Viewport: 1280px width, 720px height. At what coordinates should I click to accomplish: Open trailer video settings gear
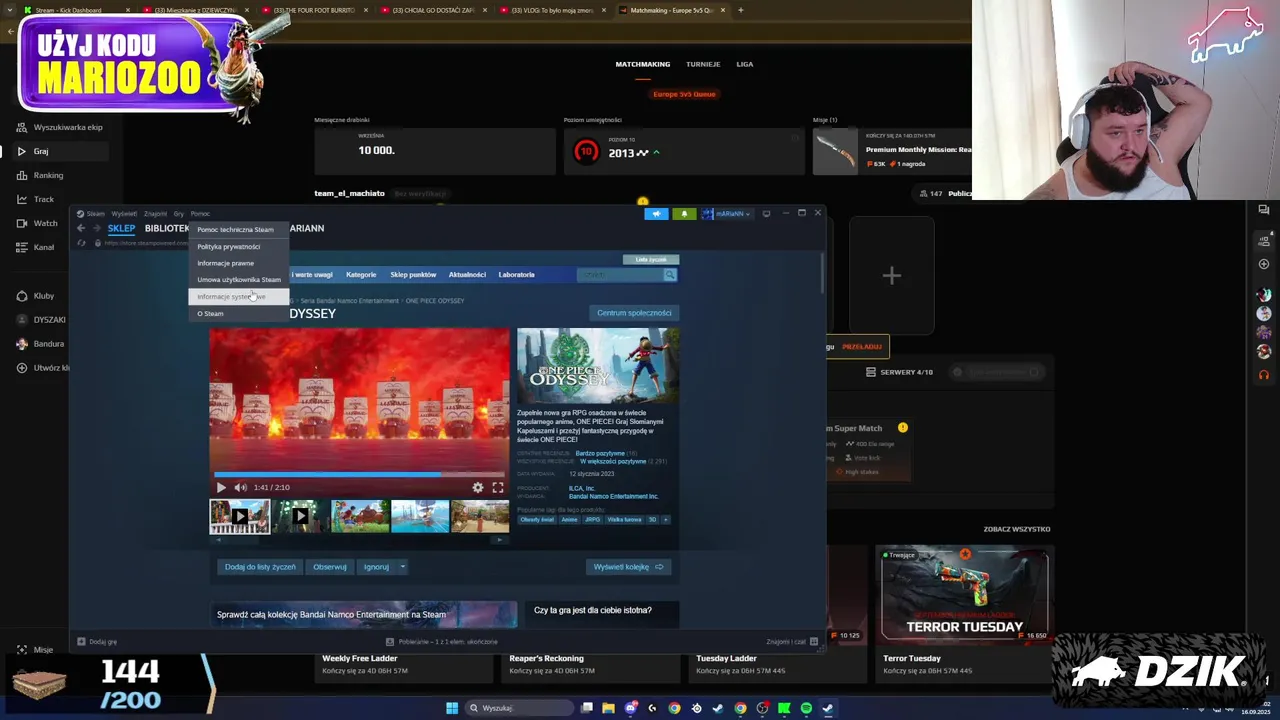(x=478, y=488)
